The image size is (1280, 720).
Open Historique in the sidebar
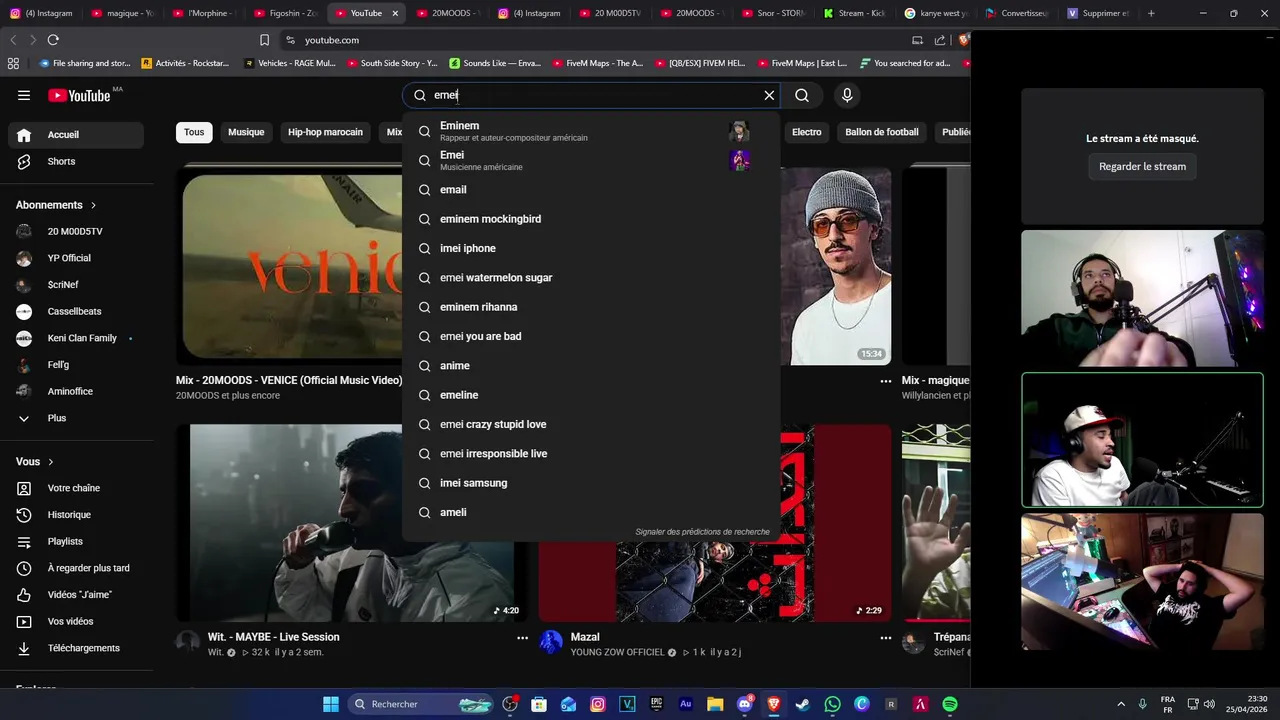(x=76, y=515)
